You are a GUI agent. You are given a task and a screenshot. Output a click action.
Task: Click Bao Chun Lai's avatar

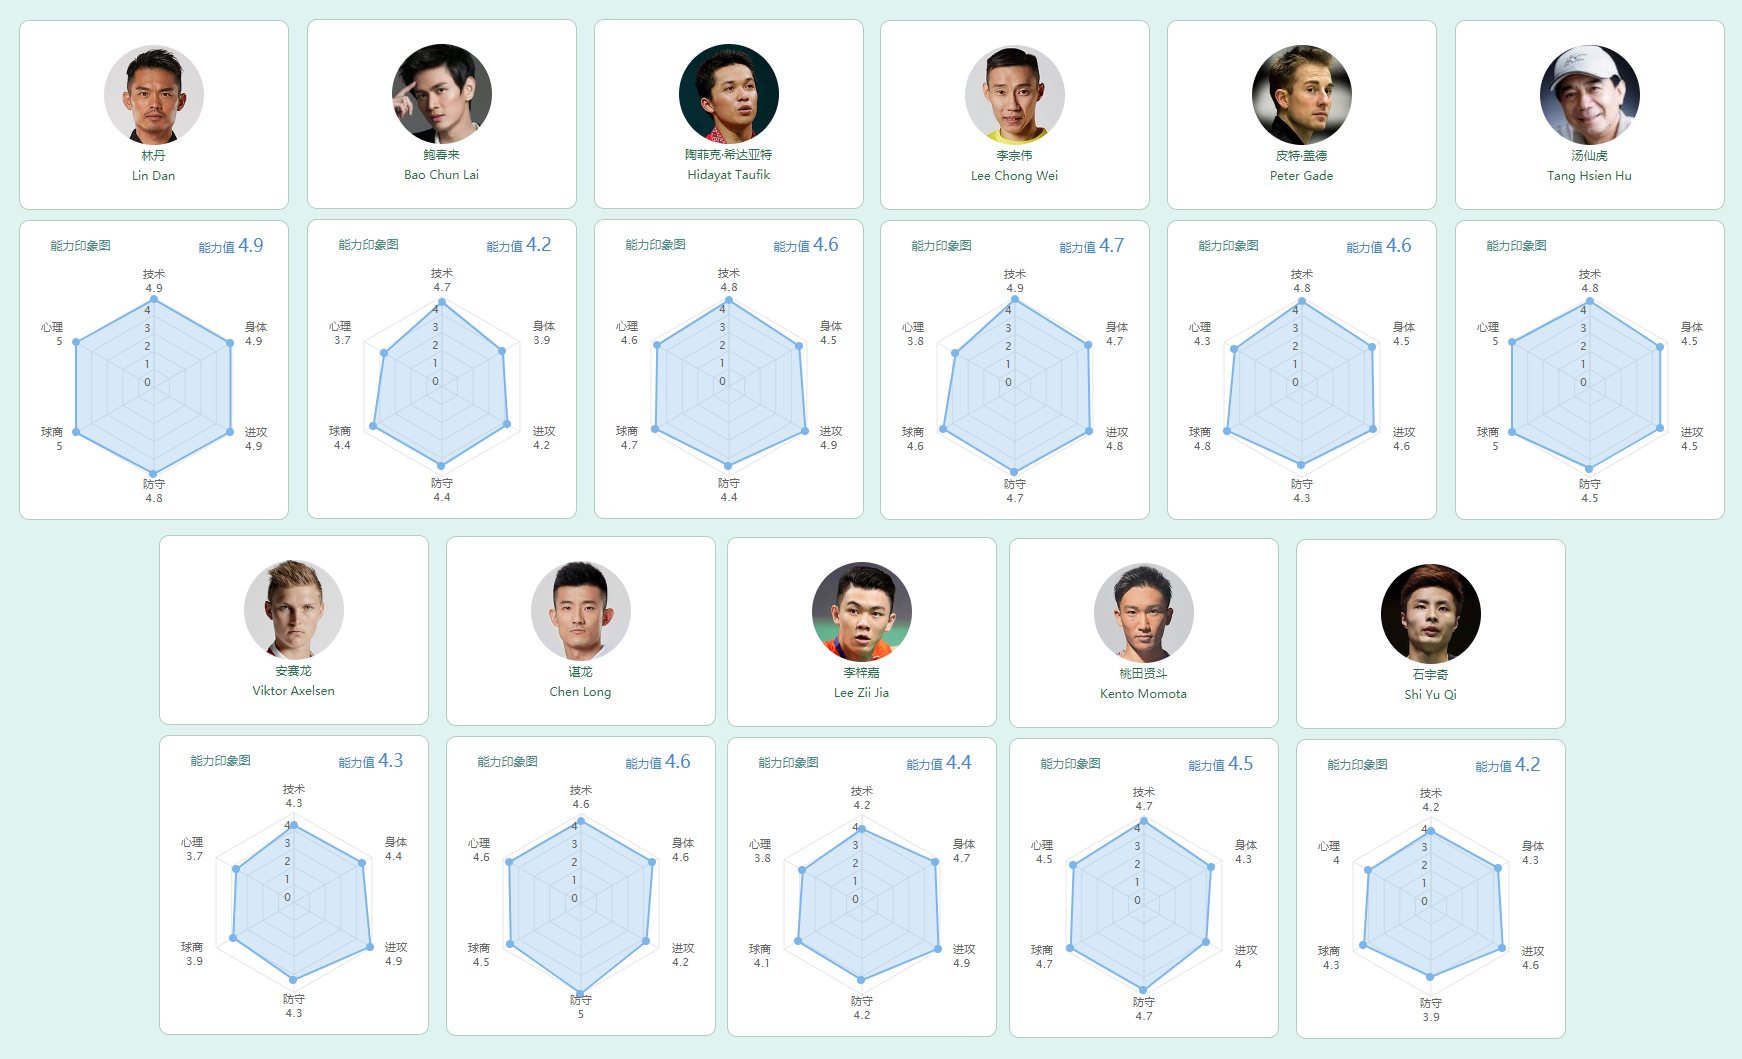pos(442,94)
